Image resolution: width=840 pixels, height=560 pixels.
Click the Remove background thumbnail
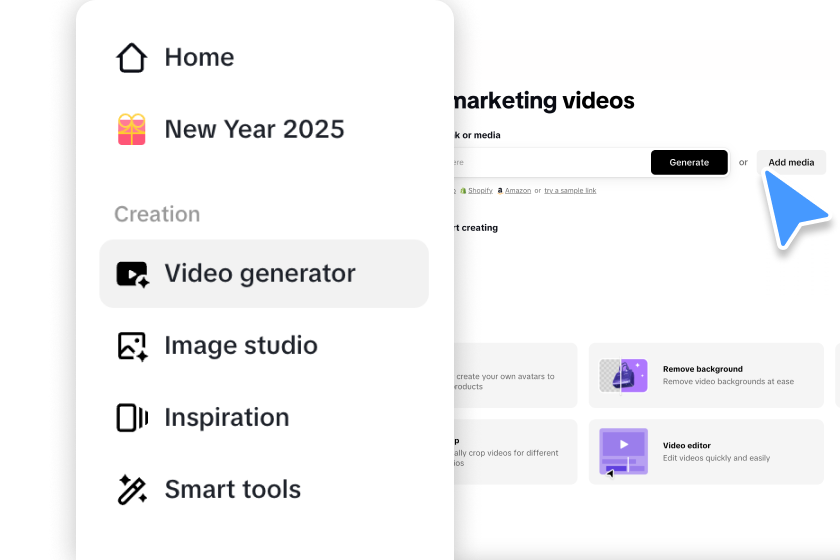coord(623,376)
